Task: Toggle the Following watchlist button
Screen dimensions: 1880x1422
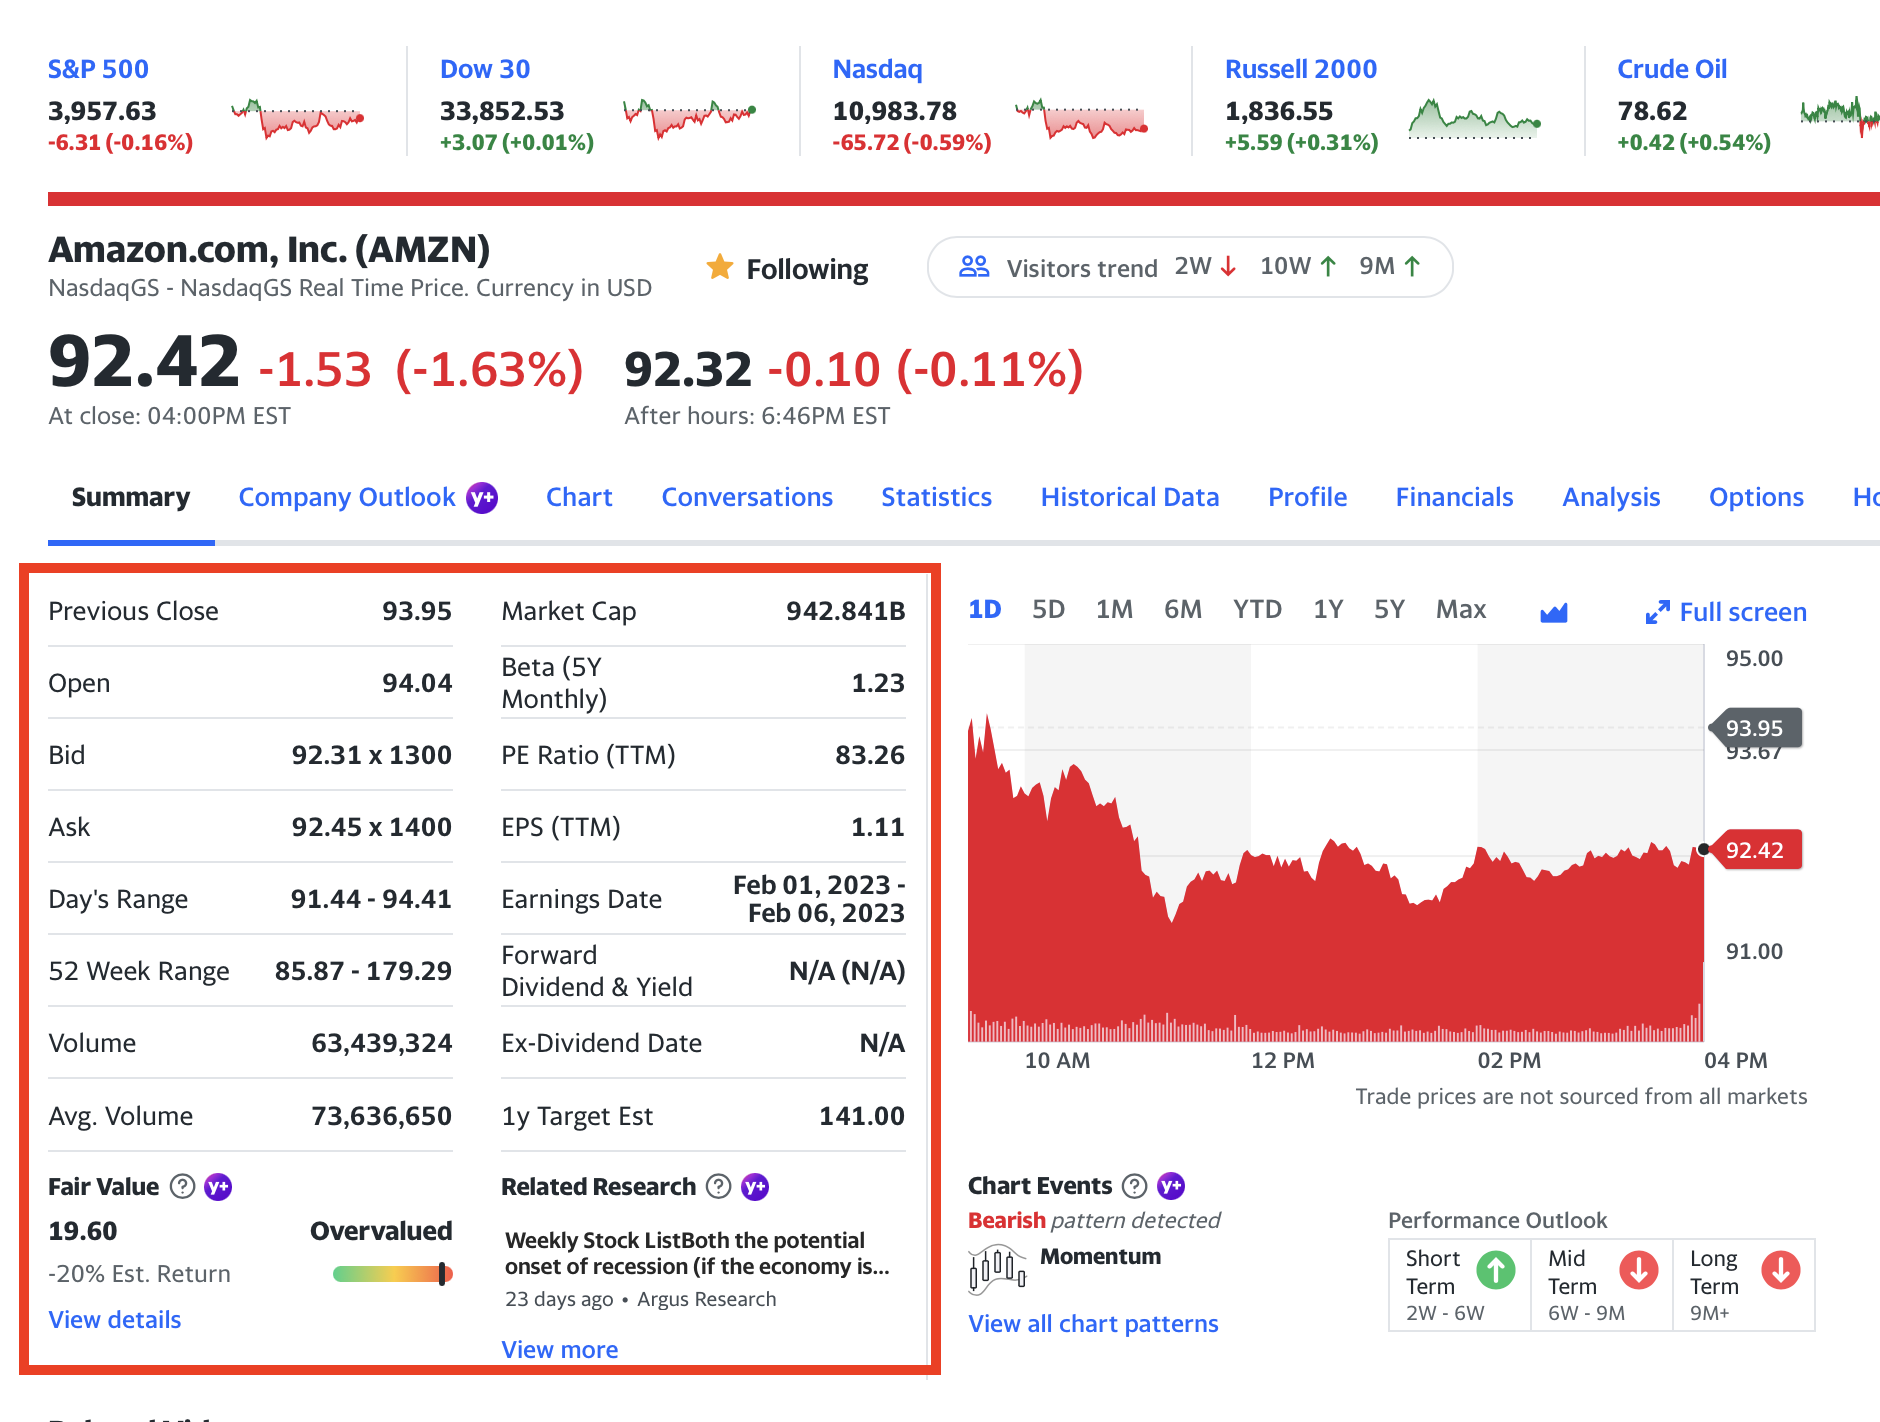Action: pyautogui.click(x=787, y=268)
